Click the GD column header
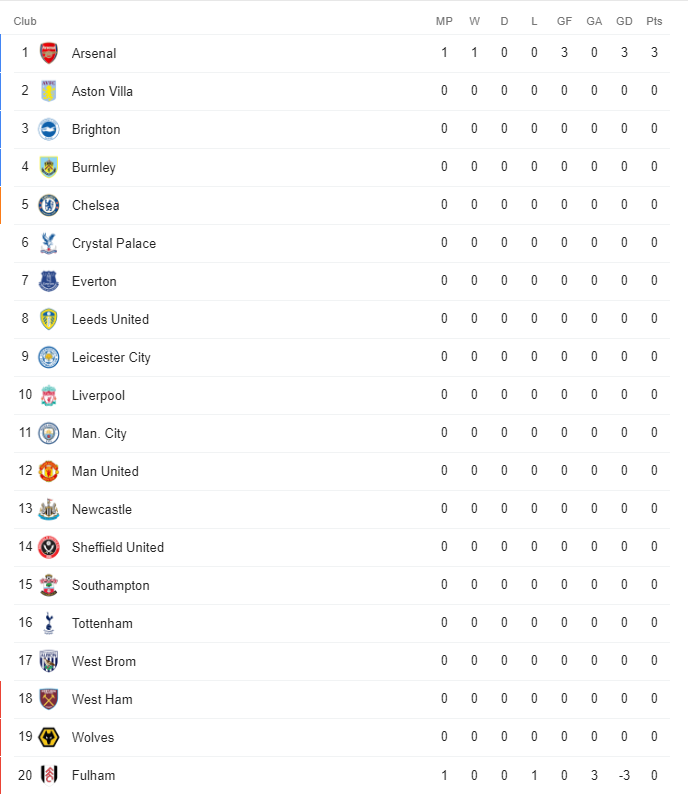 click(x=624, y=21)
